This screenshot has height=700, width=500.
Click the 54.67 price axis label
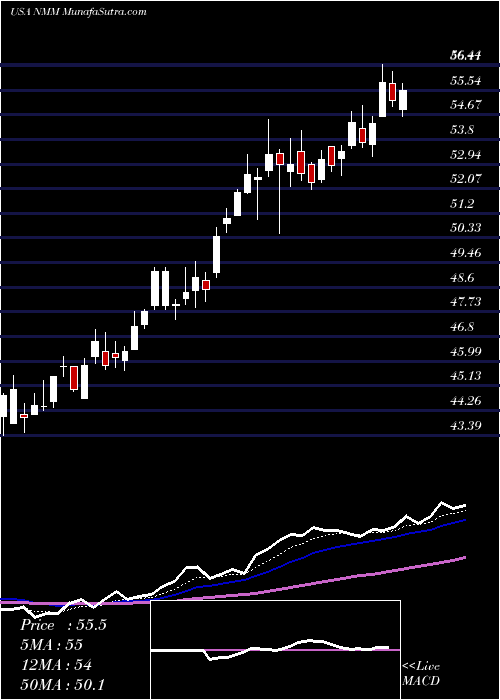tap(466, 105)
